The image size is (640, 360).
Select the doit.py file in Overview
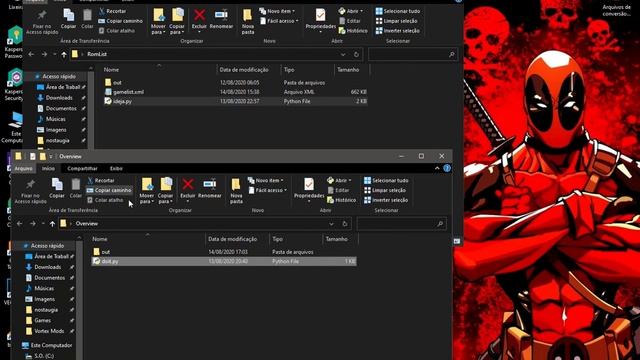pyautogui.click(x=224, y=261)
